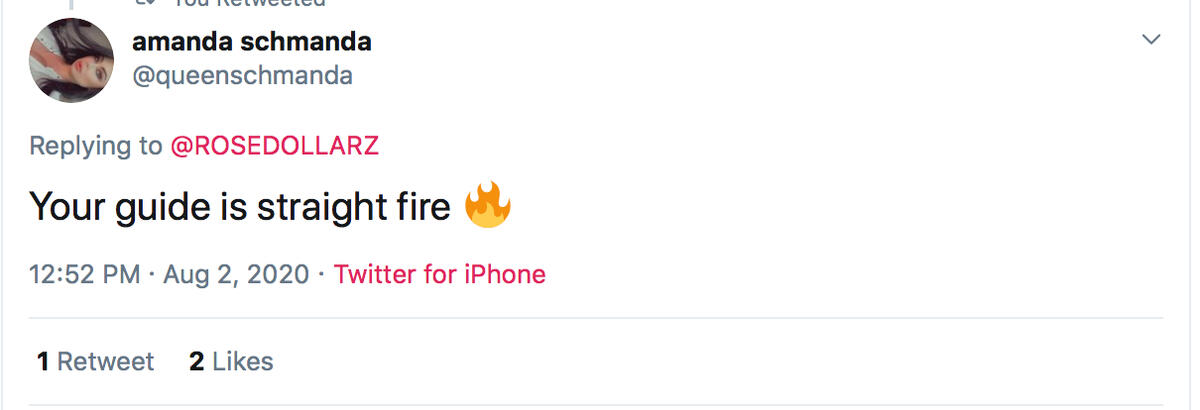Click amanda schmanda's profile avatar
The height and width of the screenshot is (410, 1200).
click(x=72, y=60)
